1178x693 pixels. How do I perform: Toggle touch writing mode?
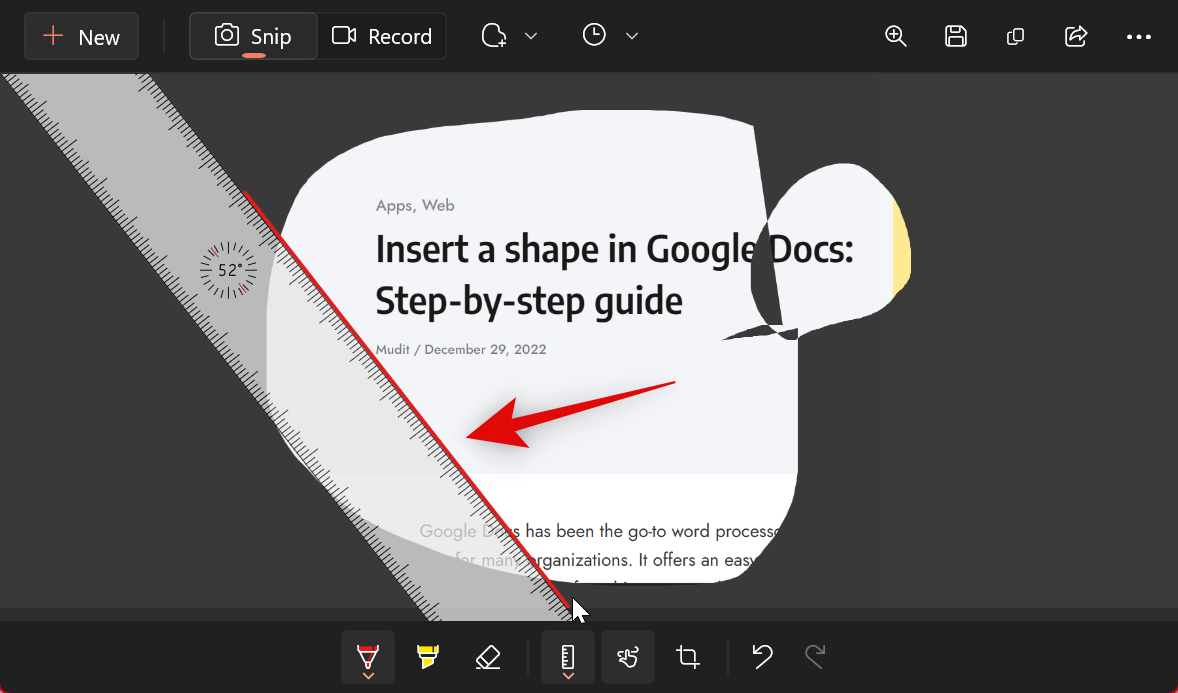point(628,657)
